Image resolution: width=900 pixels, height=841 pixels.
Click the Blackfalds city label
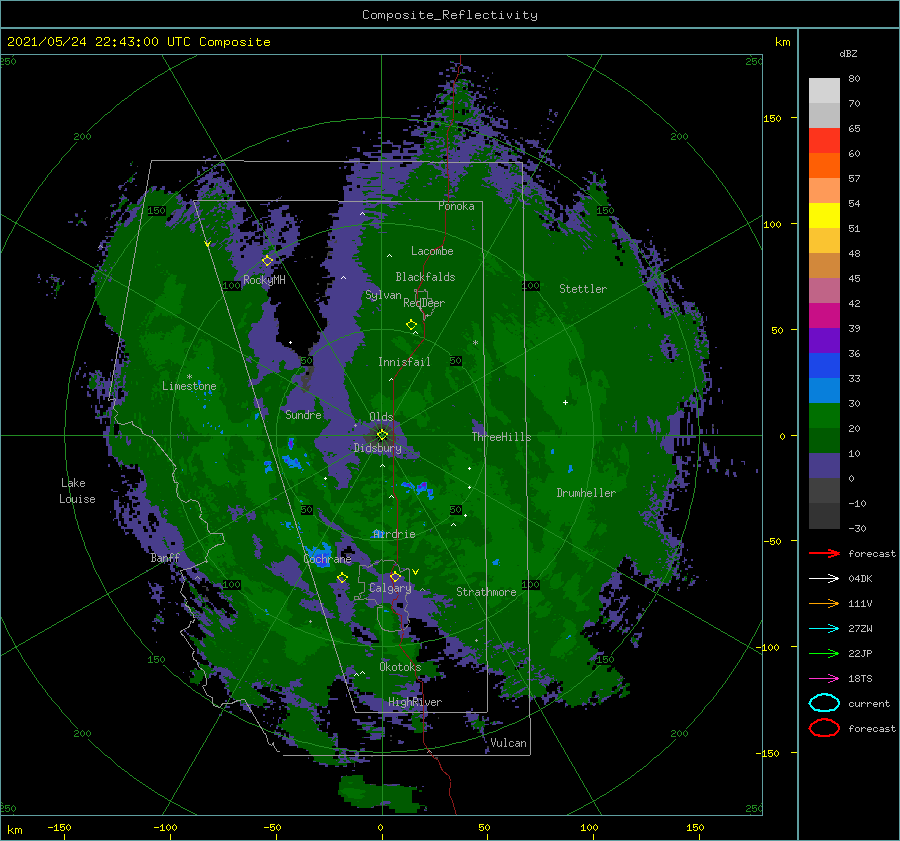click(425, 277)
